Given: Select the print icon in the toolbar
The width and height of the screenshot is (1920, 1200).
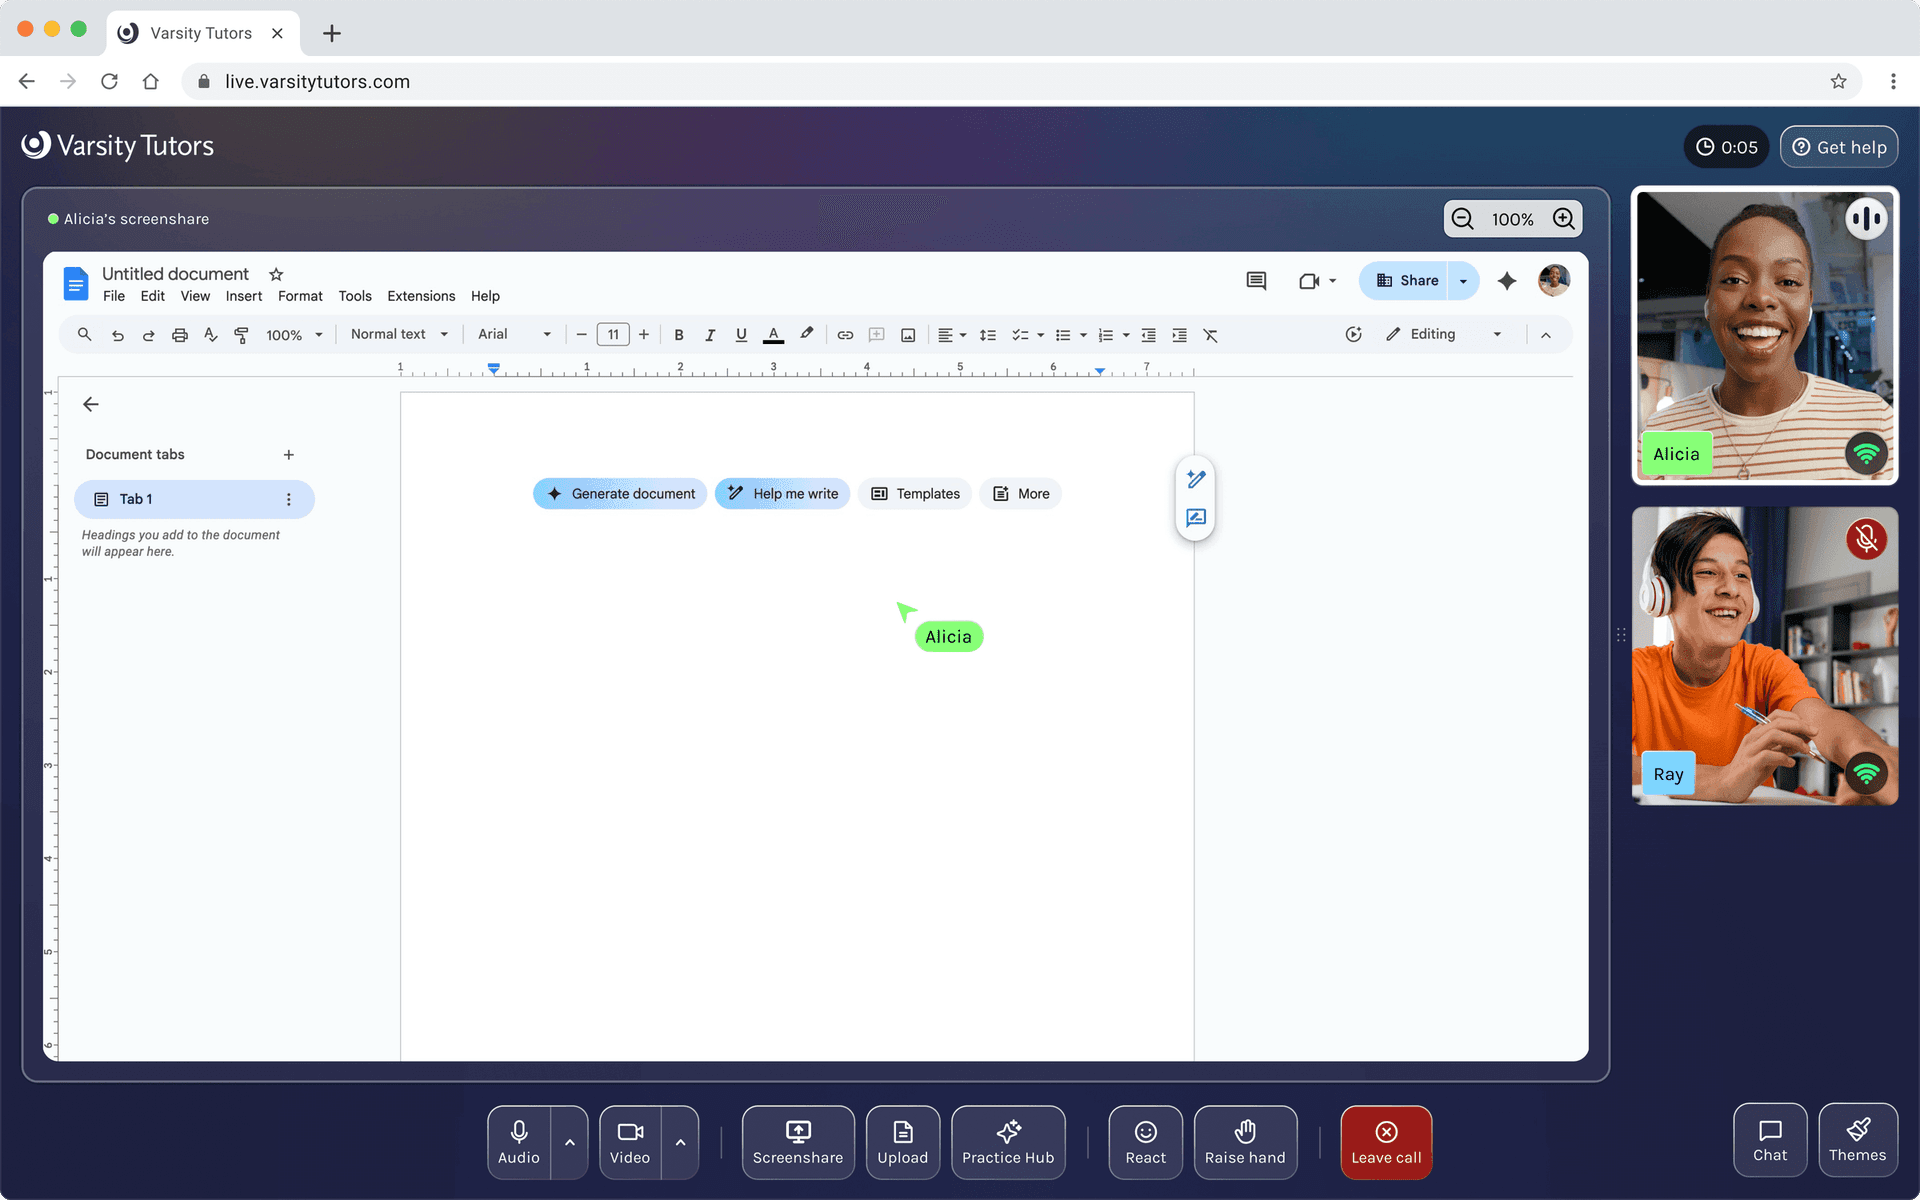Looking at the screenshot, I should pos(180,335).
